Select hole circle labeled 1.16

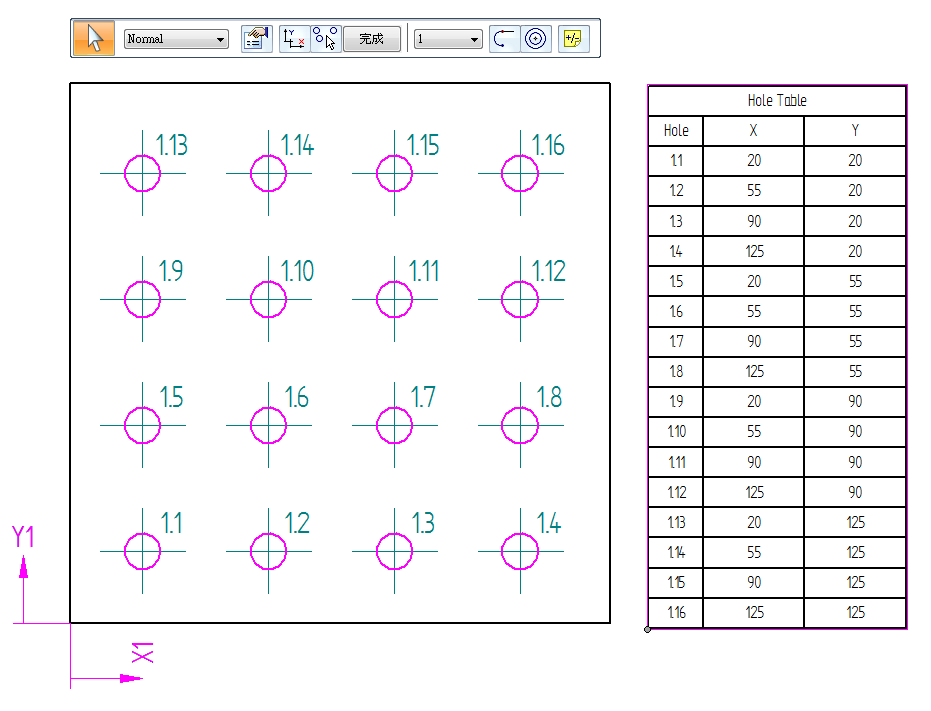click(520, 173)
